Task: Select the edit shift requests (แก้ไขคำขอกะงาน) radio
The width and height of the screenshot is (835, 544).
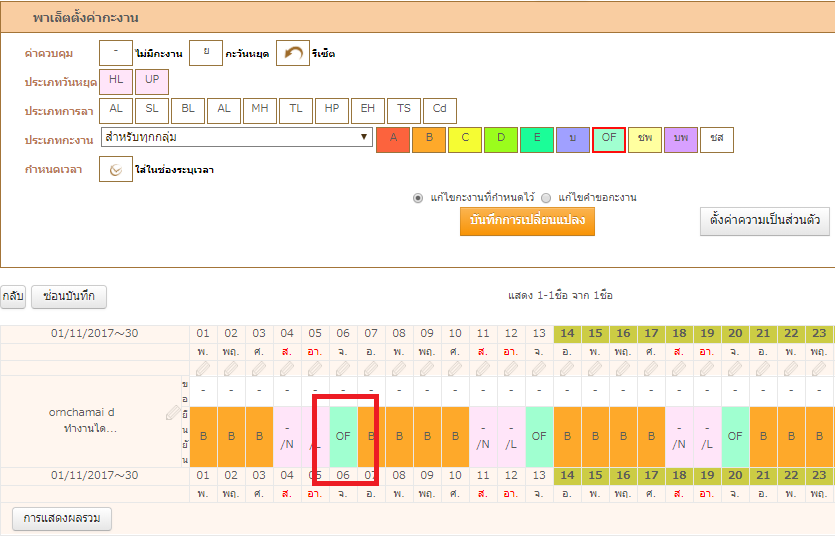Action: pos(546,198)
